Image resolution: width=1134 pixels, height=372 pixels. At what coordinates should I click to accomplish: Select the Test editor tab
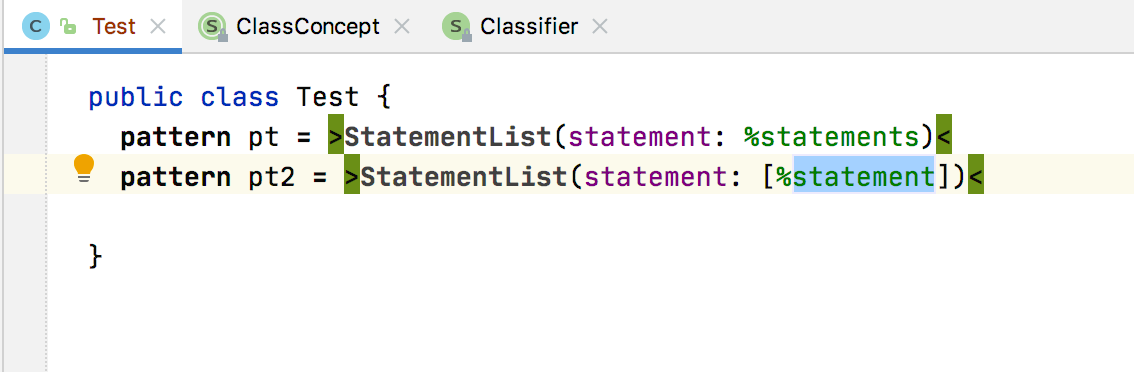pyautogui.click(x=114, y=27)
